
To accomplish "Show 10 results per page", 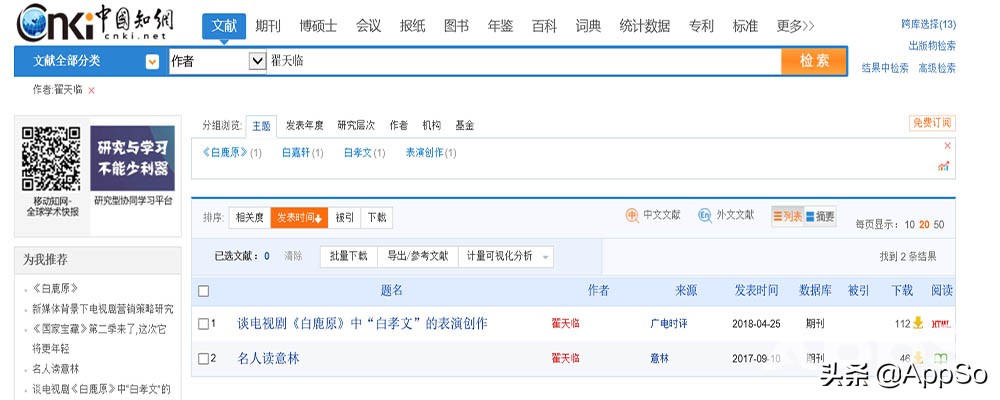I will pyautogui.click(x=909, y=225).
